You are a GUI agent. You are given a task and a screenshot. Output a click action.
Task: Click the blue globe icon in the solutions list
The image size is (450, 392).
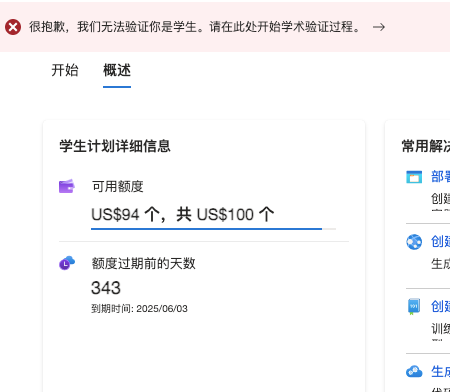tap(414, 242)
